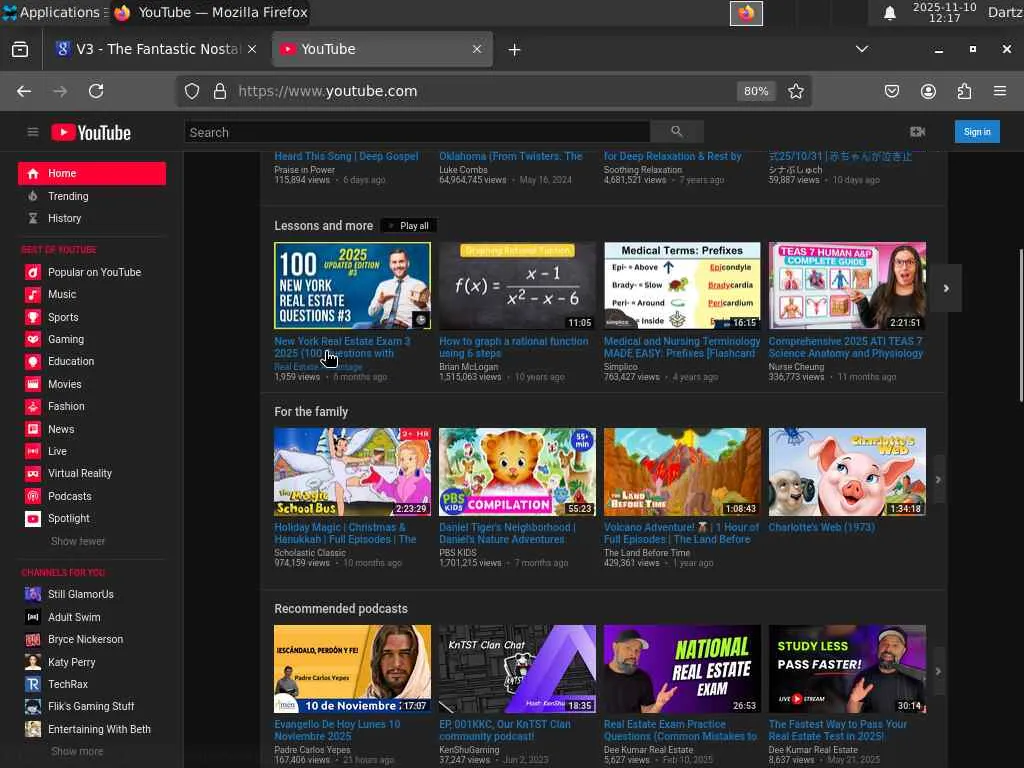Save page to Pocket
Viewport: 1024px width, 768px height.
[891, 91]
